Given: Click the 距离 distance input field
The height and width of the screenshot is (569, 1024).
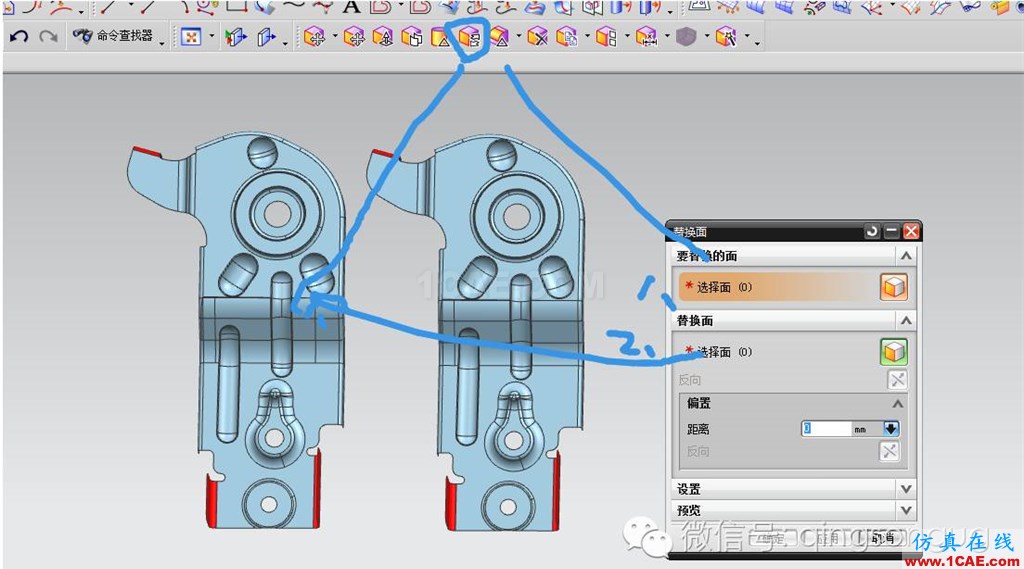Looking at the screenshot, I should pos(826,429).
